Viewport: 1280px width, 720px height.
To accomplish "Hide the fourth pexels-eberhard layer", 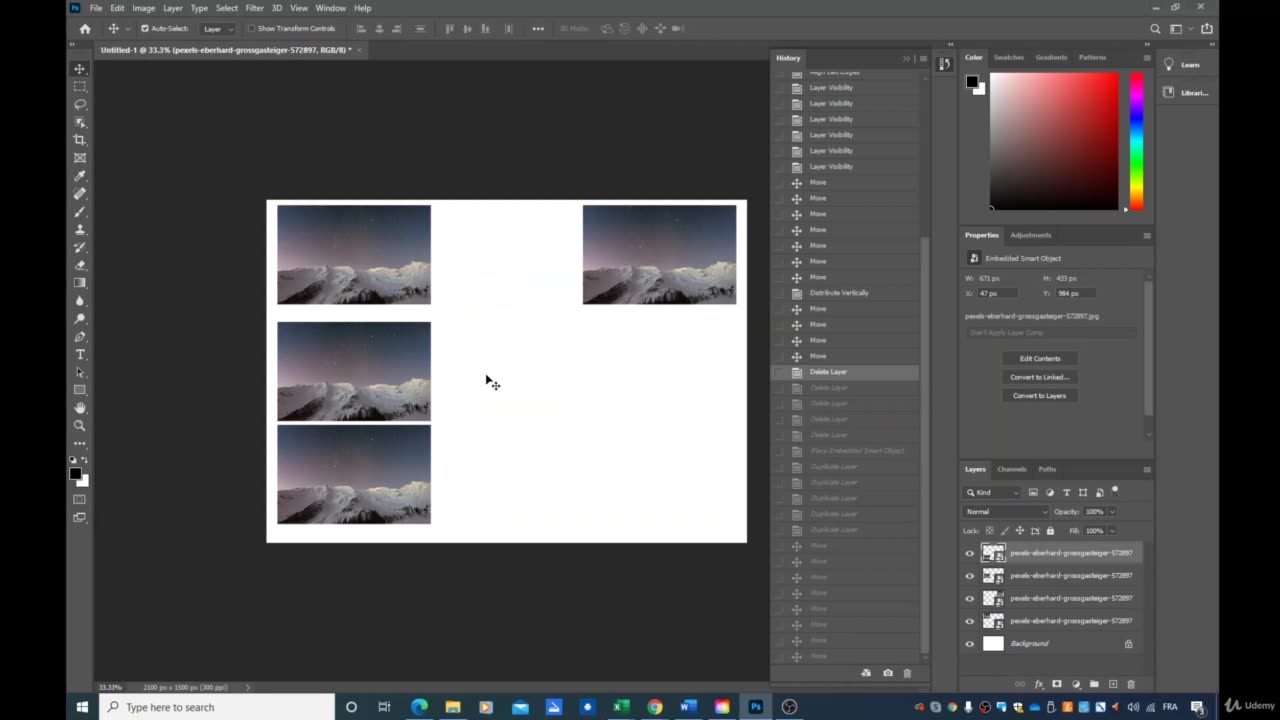I will pyautogui.click(x=969, y=621).
